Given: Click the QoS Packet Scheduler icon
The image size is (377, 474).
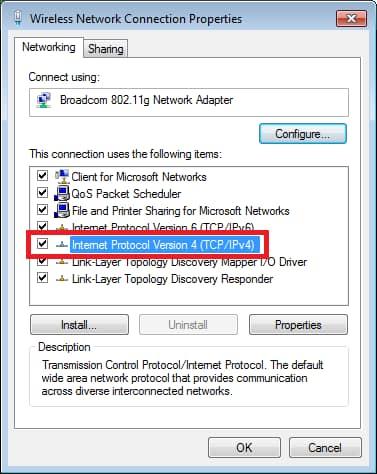Looking at the screenshot, I should click(x=62, y=193).
